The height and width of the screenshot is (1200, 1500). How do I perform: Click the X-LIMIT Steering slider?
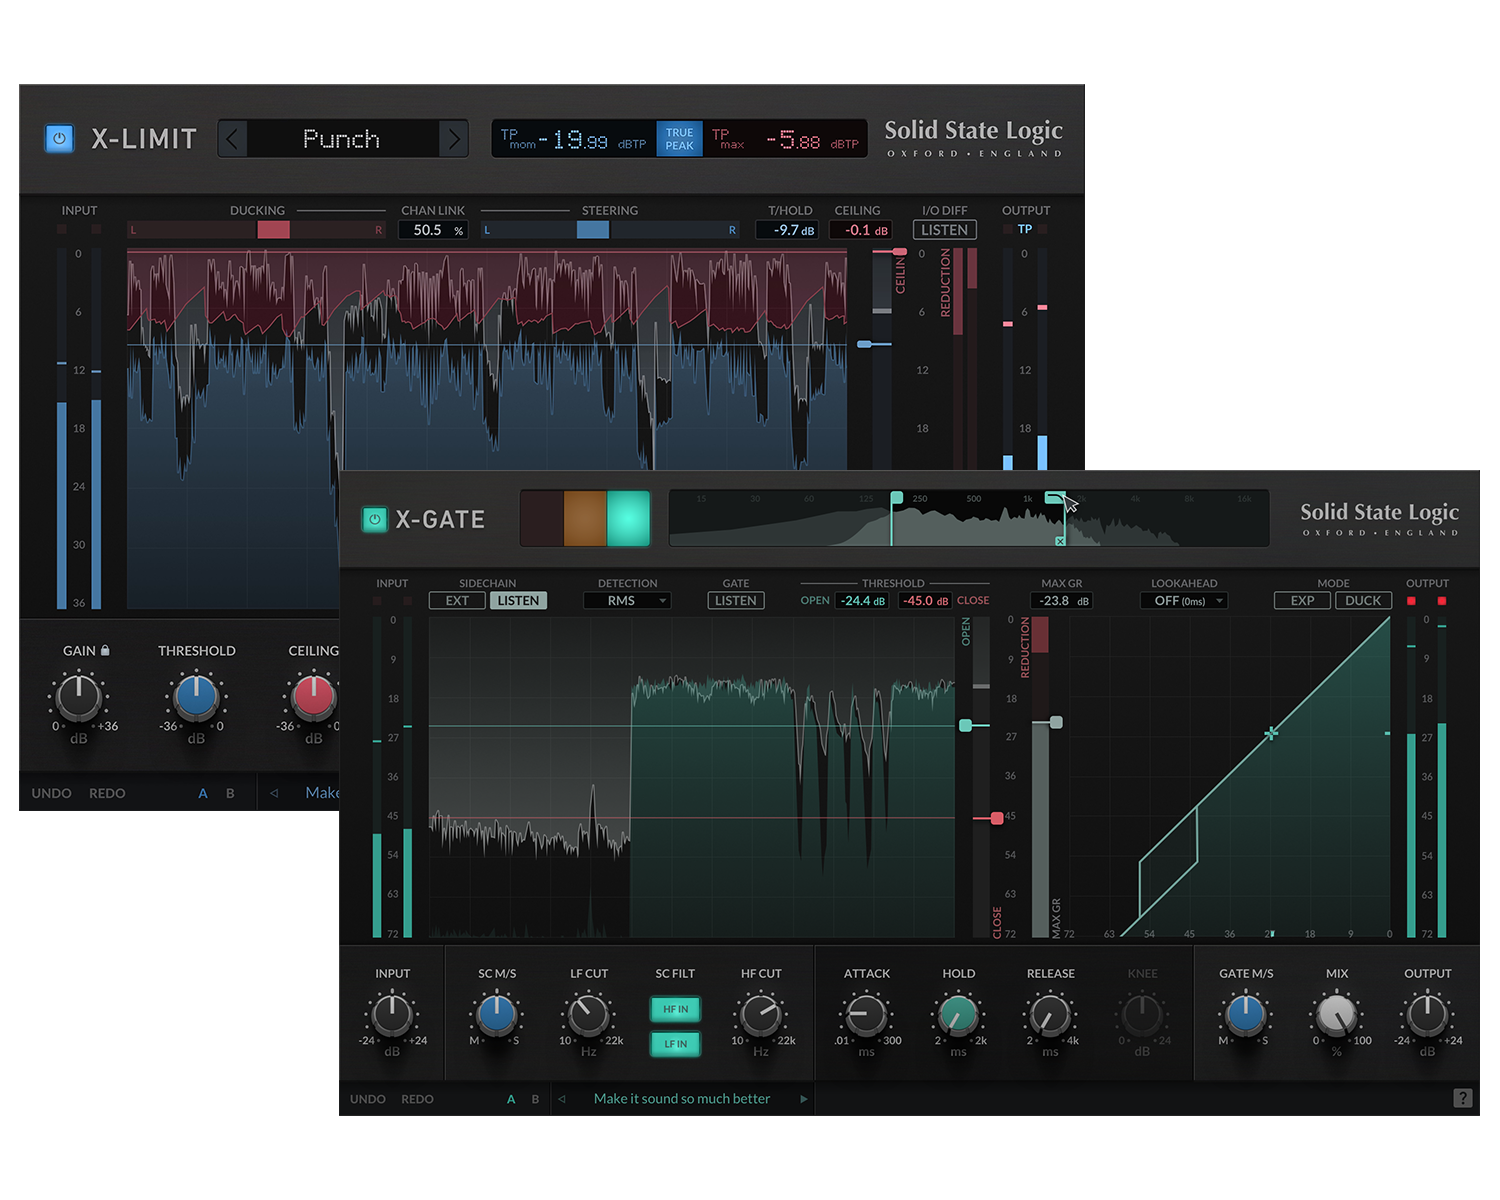(x=610, y=230)
